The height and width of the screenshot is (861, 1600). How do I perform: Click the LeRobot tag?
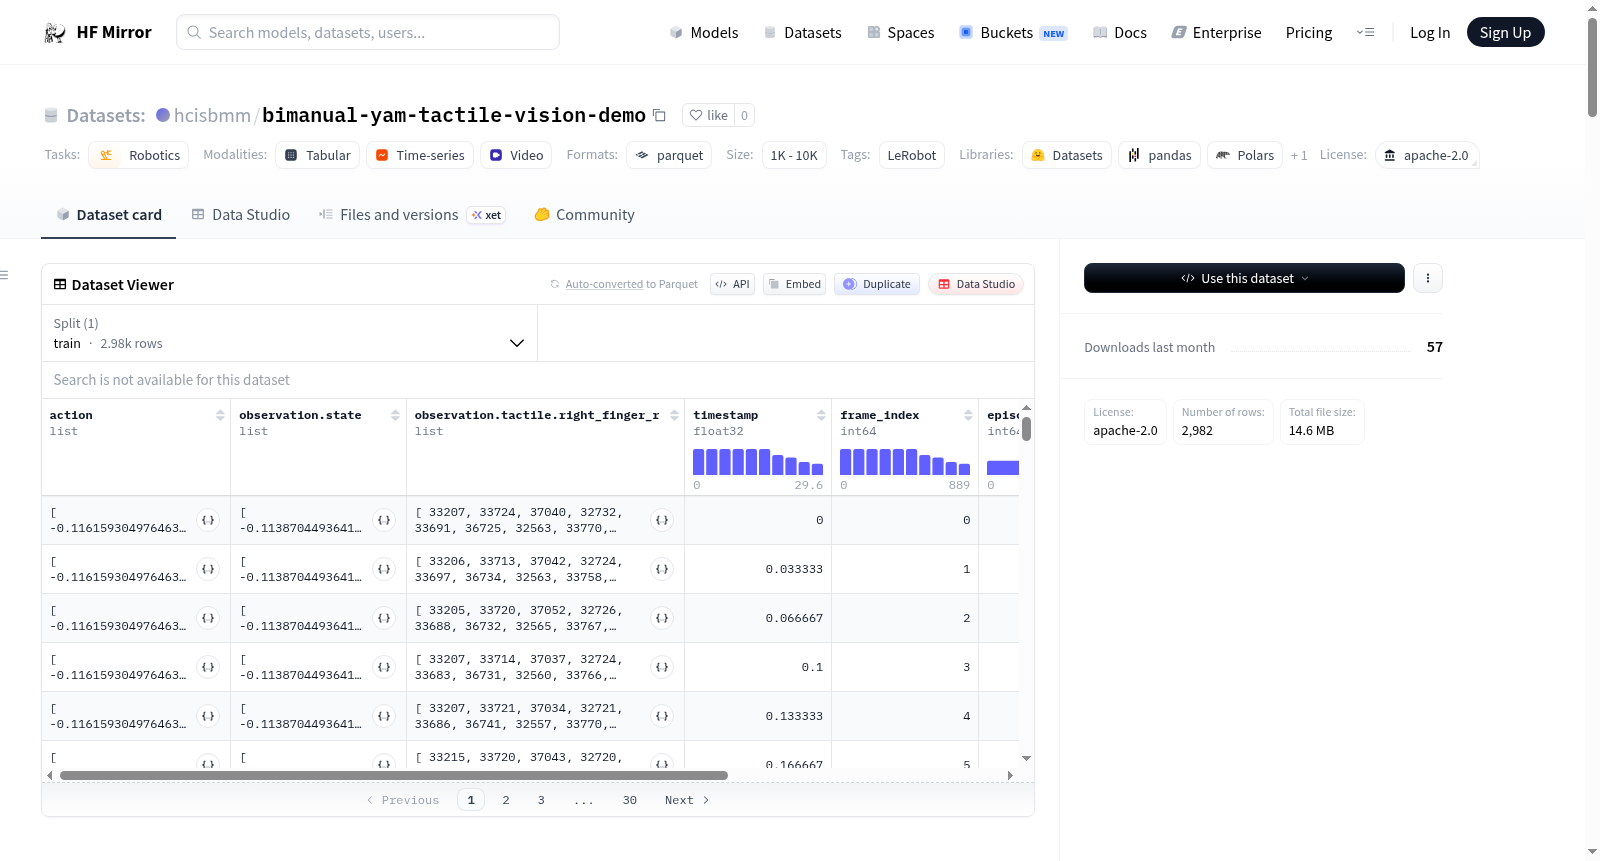point(912,155)
